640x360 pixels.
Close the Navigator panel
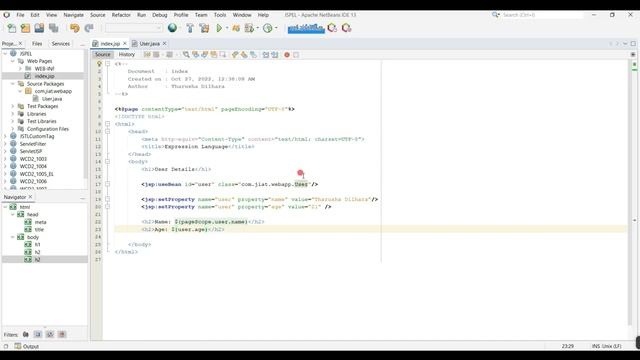(30, 197)
